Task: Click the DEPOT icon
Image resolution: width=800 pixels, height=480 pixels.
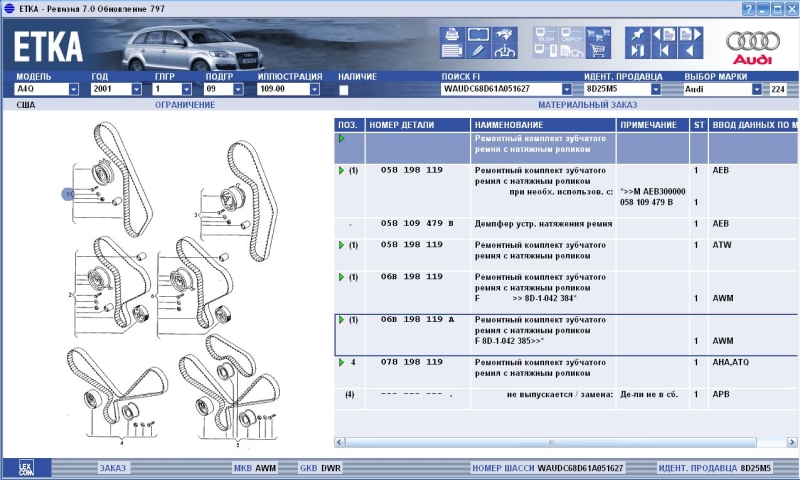Action: pyautogui.click(x=572, y=34)
